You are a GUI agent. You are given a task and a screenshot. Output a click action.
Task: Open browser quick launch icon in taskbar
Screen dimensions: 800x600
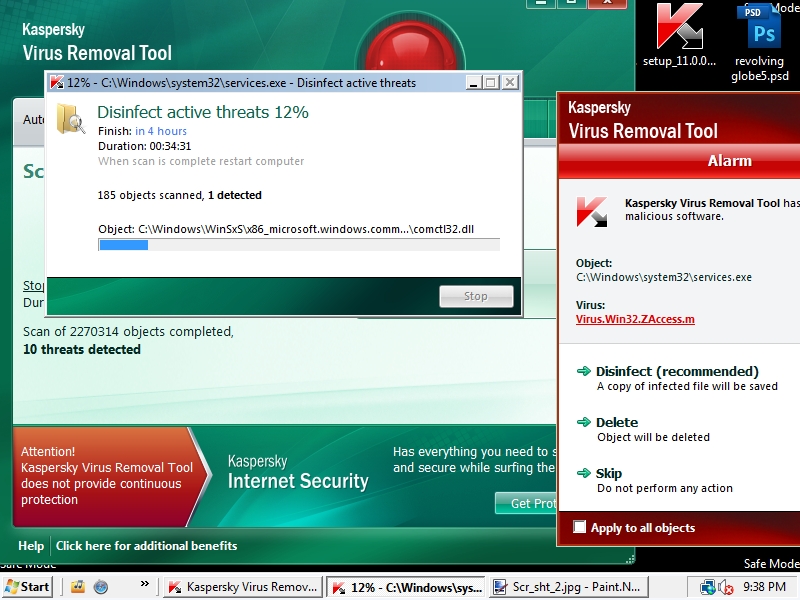[101, 587]
